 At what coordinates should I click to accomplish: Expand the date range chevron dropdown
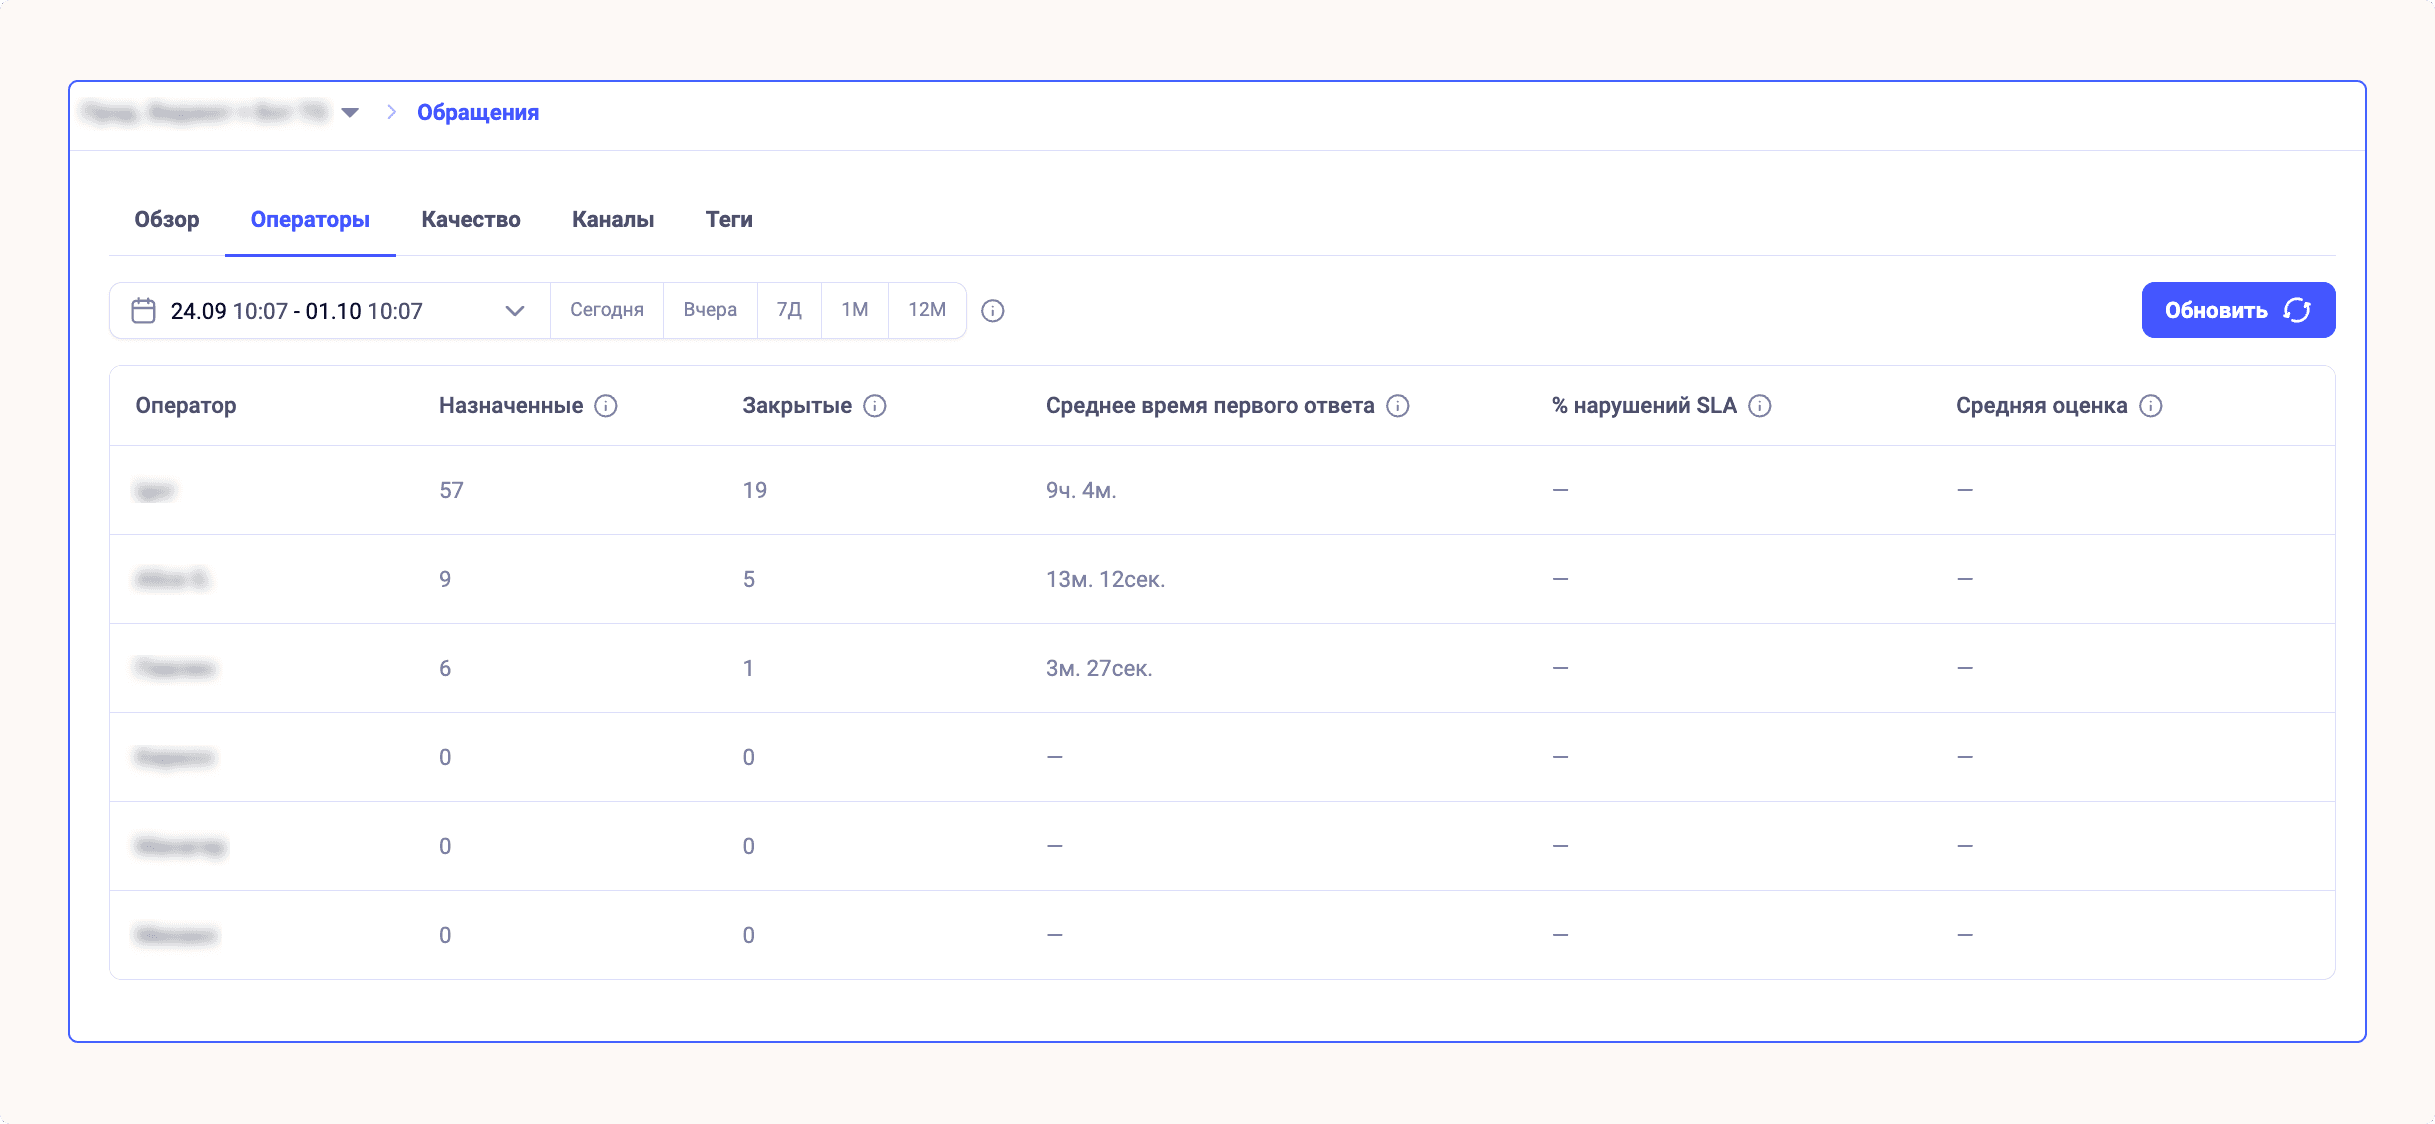(x=515, y=311)
